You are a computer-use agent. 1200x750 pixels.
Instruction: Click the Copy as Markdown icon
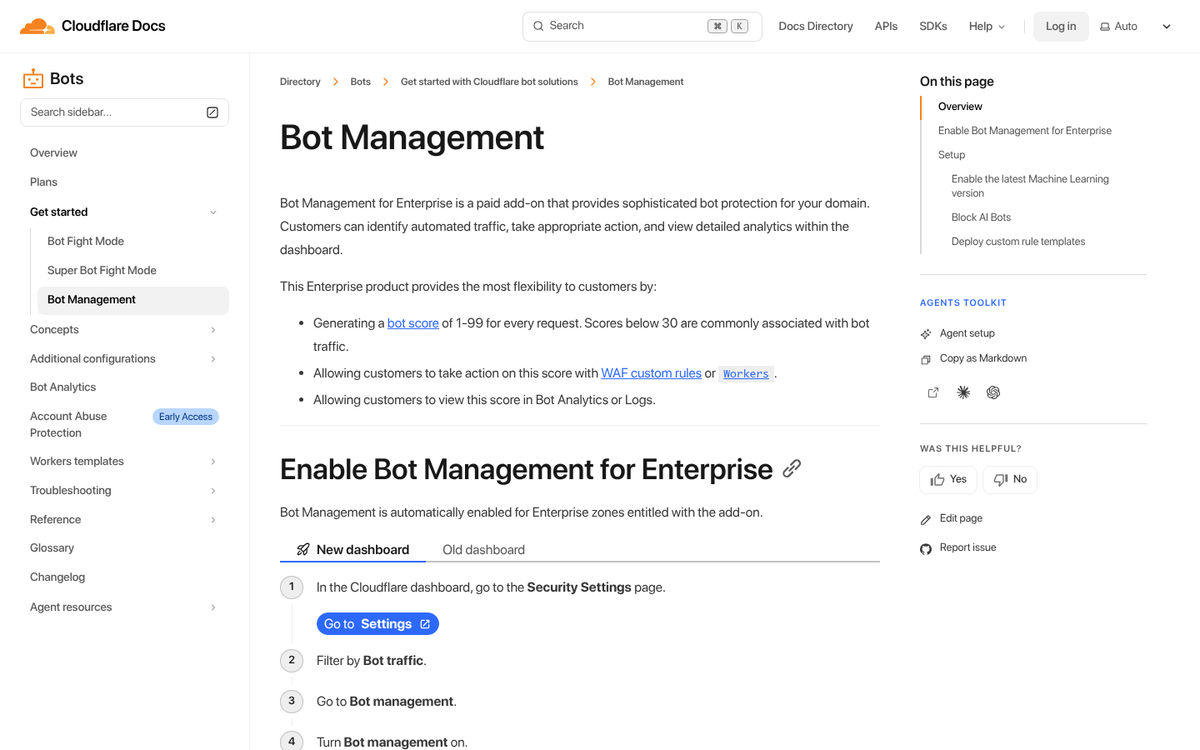pos(925,358)
